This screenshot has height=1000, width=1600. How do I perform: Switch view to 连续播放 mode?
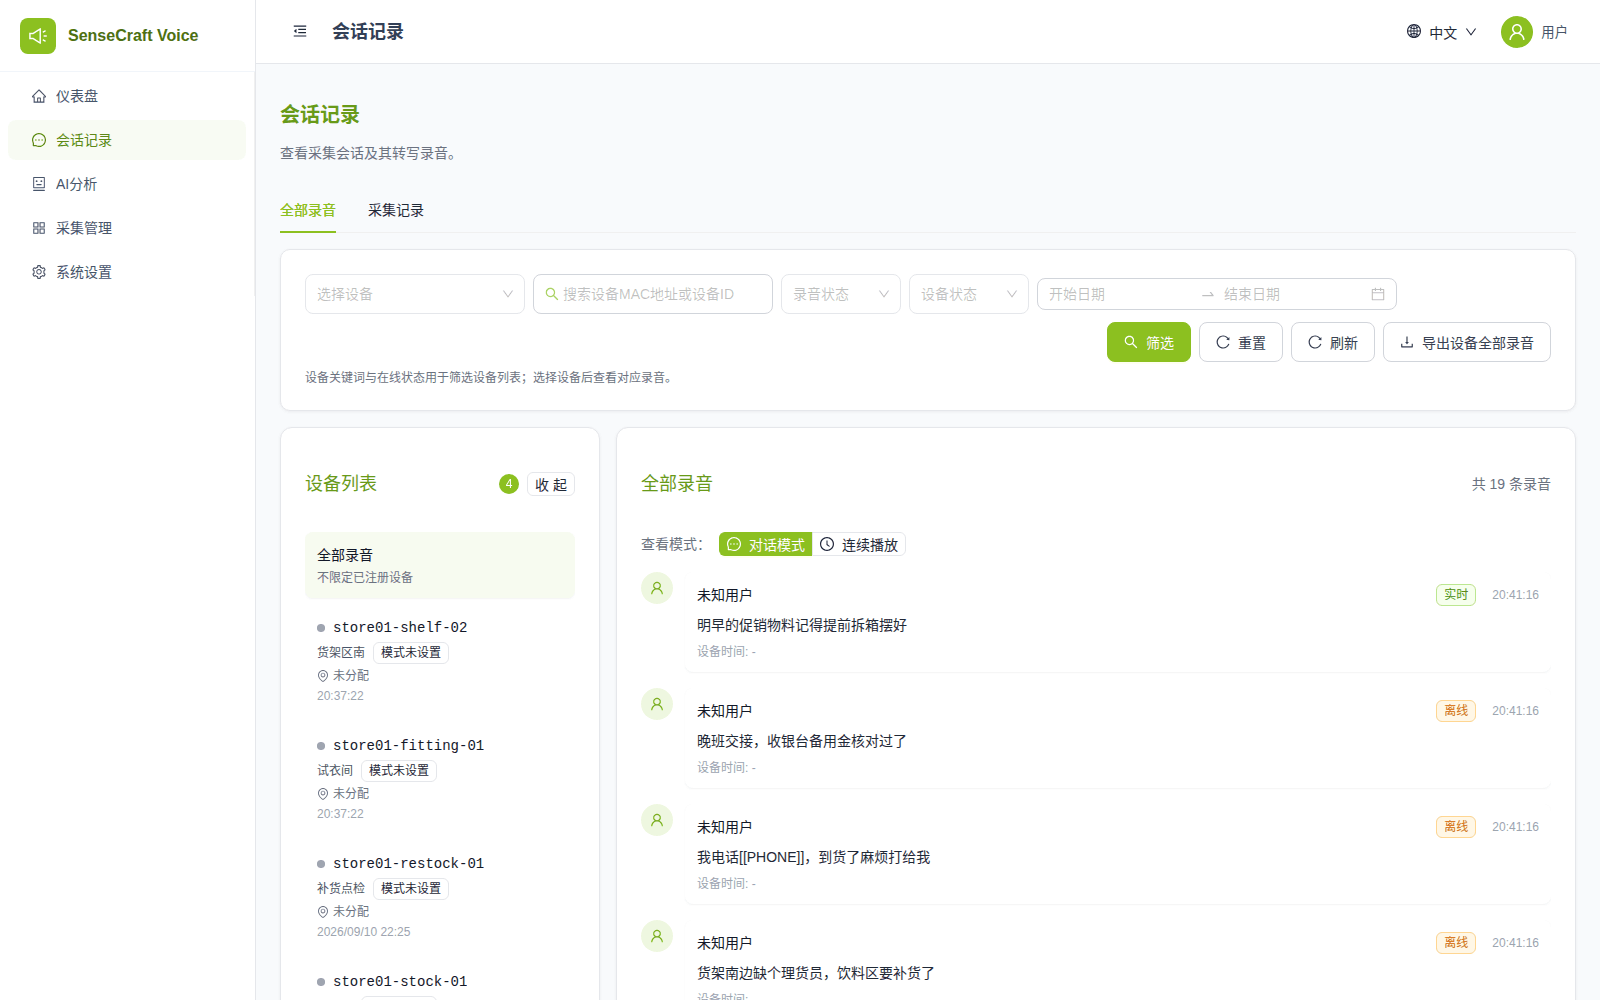point(859,545)
